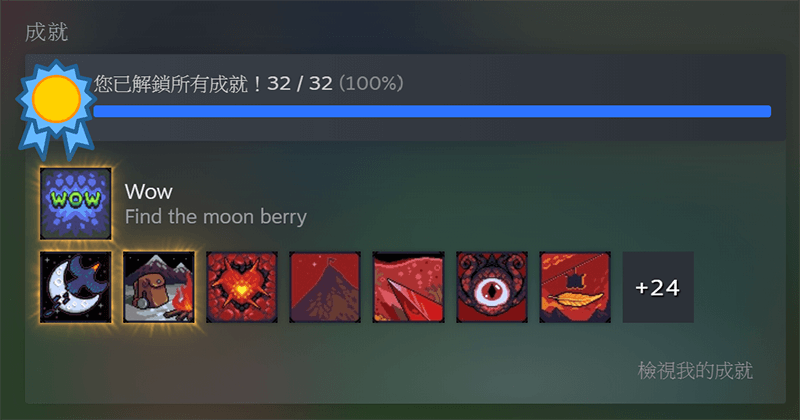
Task: Click the yellow center of the ribbon badge
Action: (x=56, y=99)
